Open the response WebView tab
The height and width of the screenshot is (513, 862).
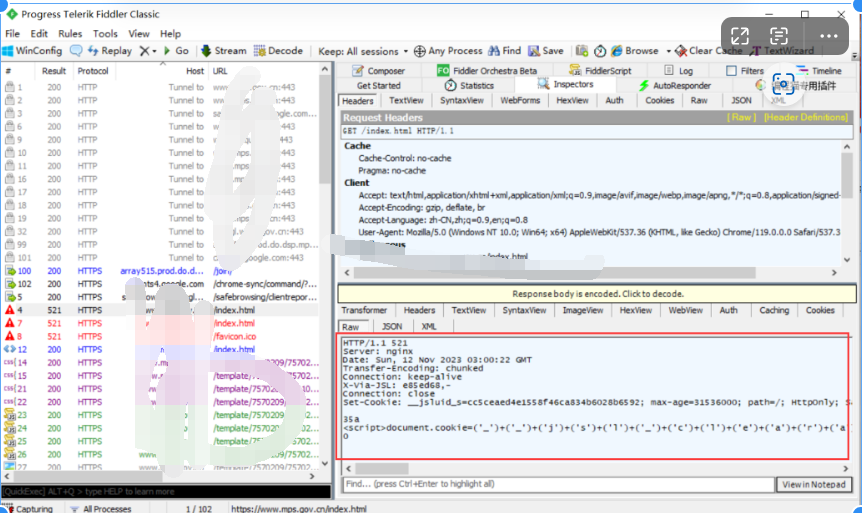(x=686, y=311)
